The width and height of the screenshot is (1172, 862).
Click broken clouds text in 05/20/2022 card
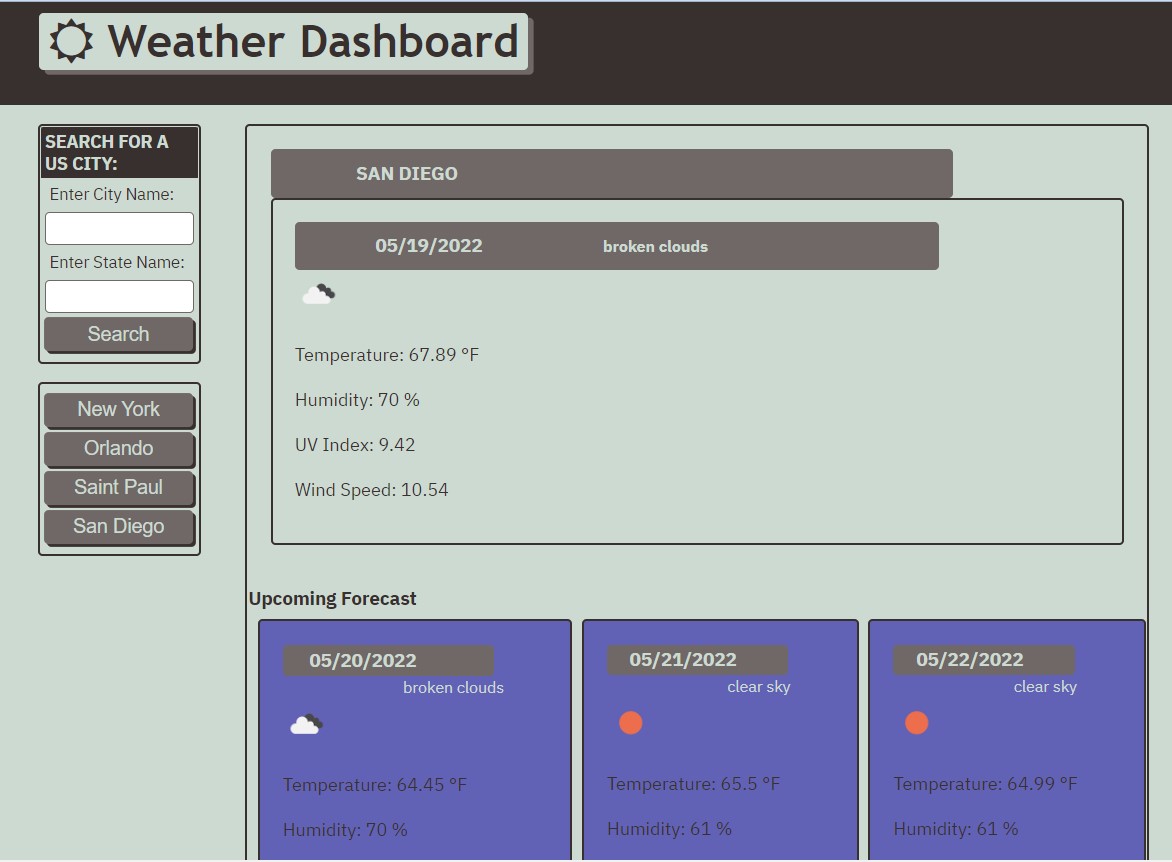(454, 688)
